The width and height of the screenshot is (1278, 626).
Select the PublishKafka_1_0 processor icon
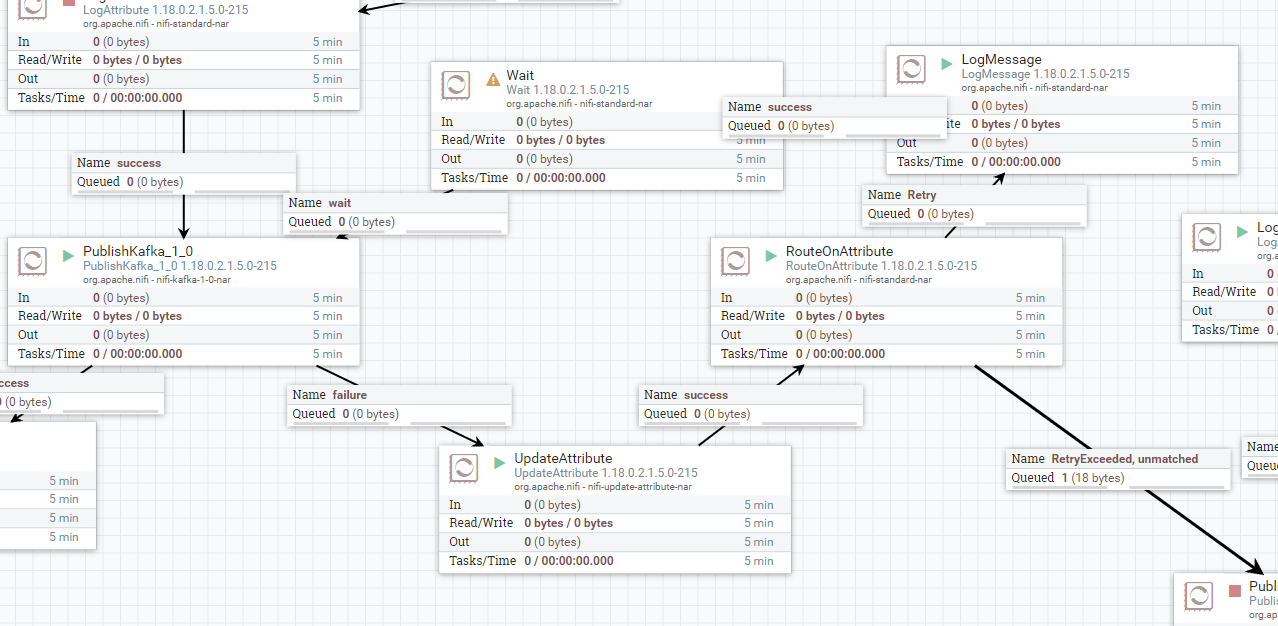pyautogui.click(x=32, y=260)
